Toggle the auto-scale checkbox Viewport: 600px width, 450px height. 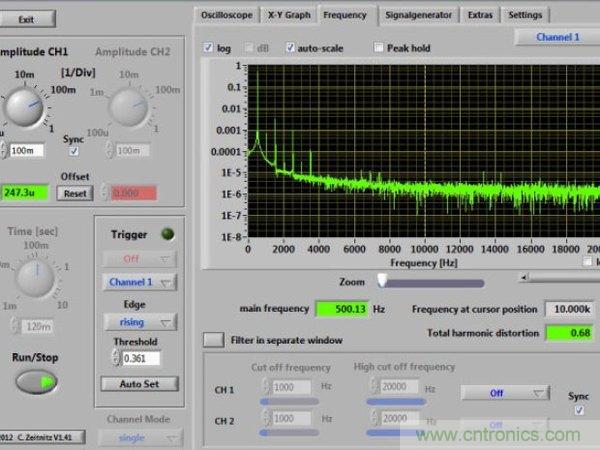[x=291, y=47]
